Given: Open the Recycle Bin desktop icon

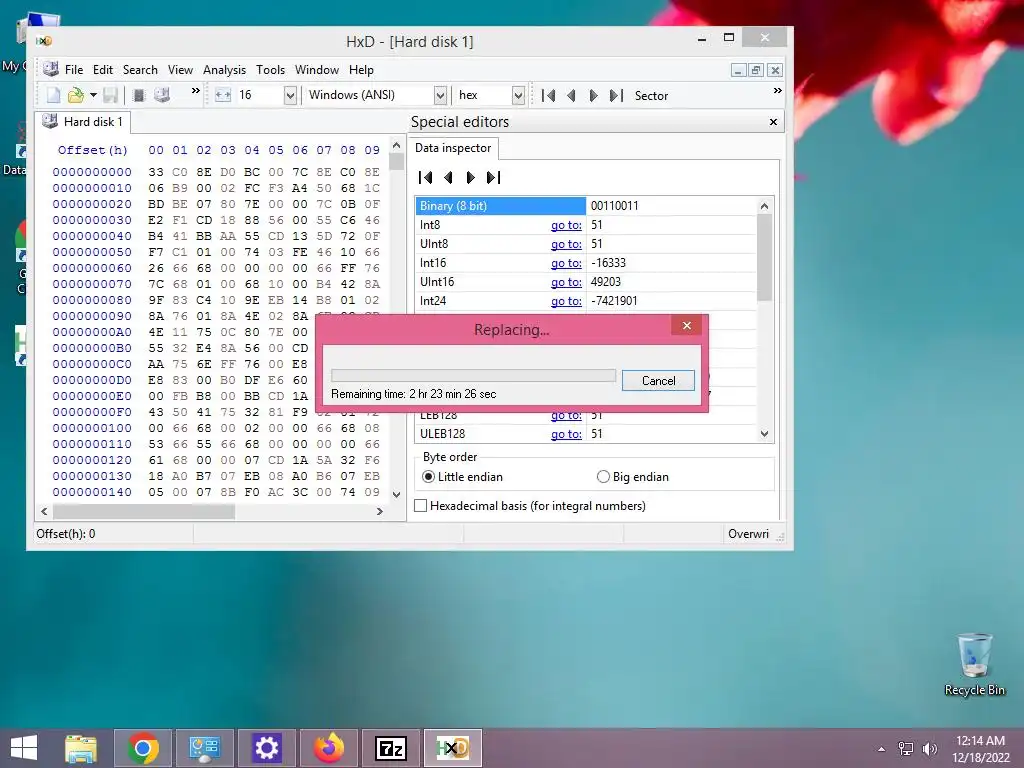Looking at the screenshot, I should click(974, 664).
